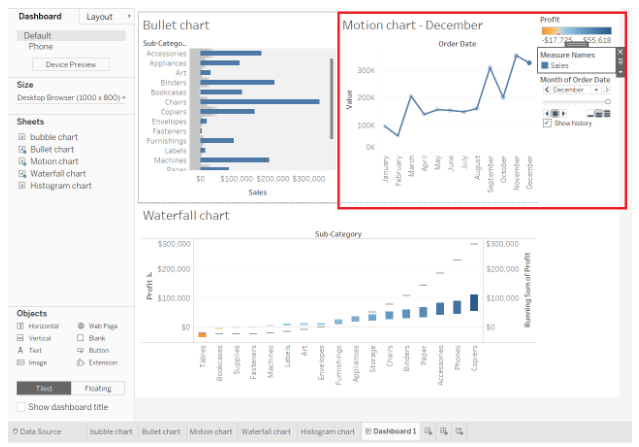This screenshot has height=447, width=639.
Task: Switch to the Layout tab
Action: pyautogui.click(x=100, y=17)
